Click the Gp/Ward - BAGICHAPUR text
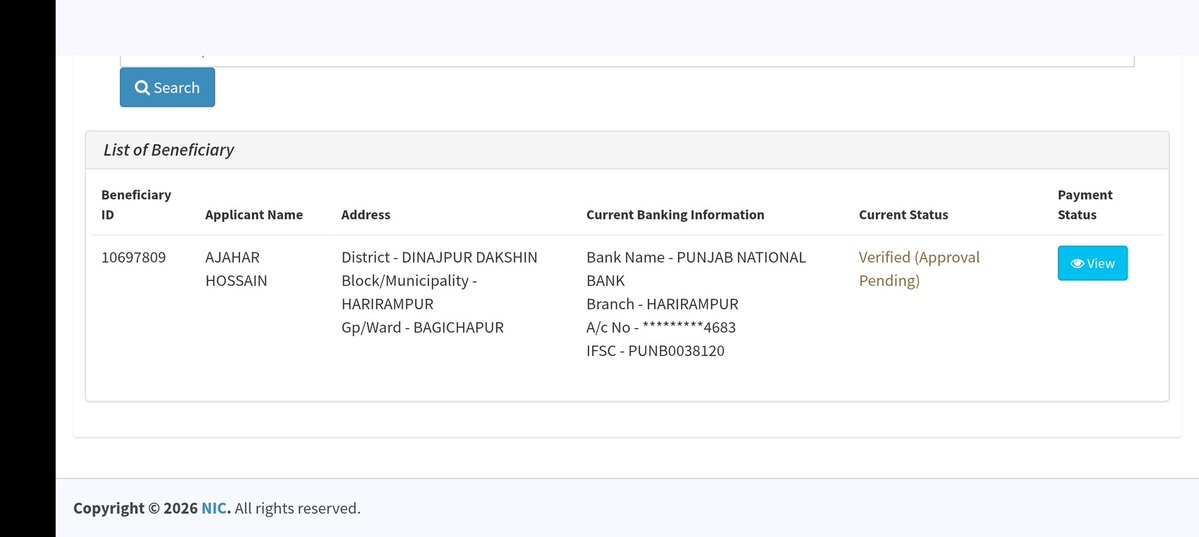The image size is (1199, 537). (422, 327)
